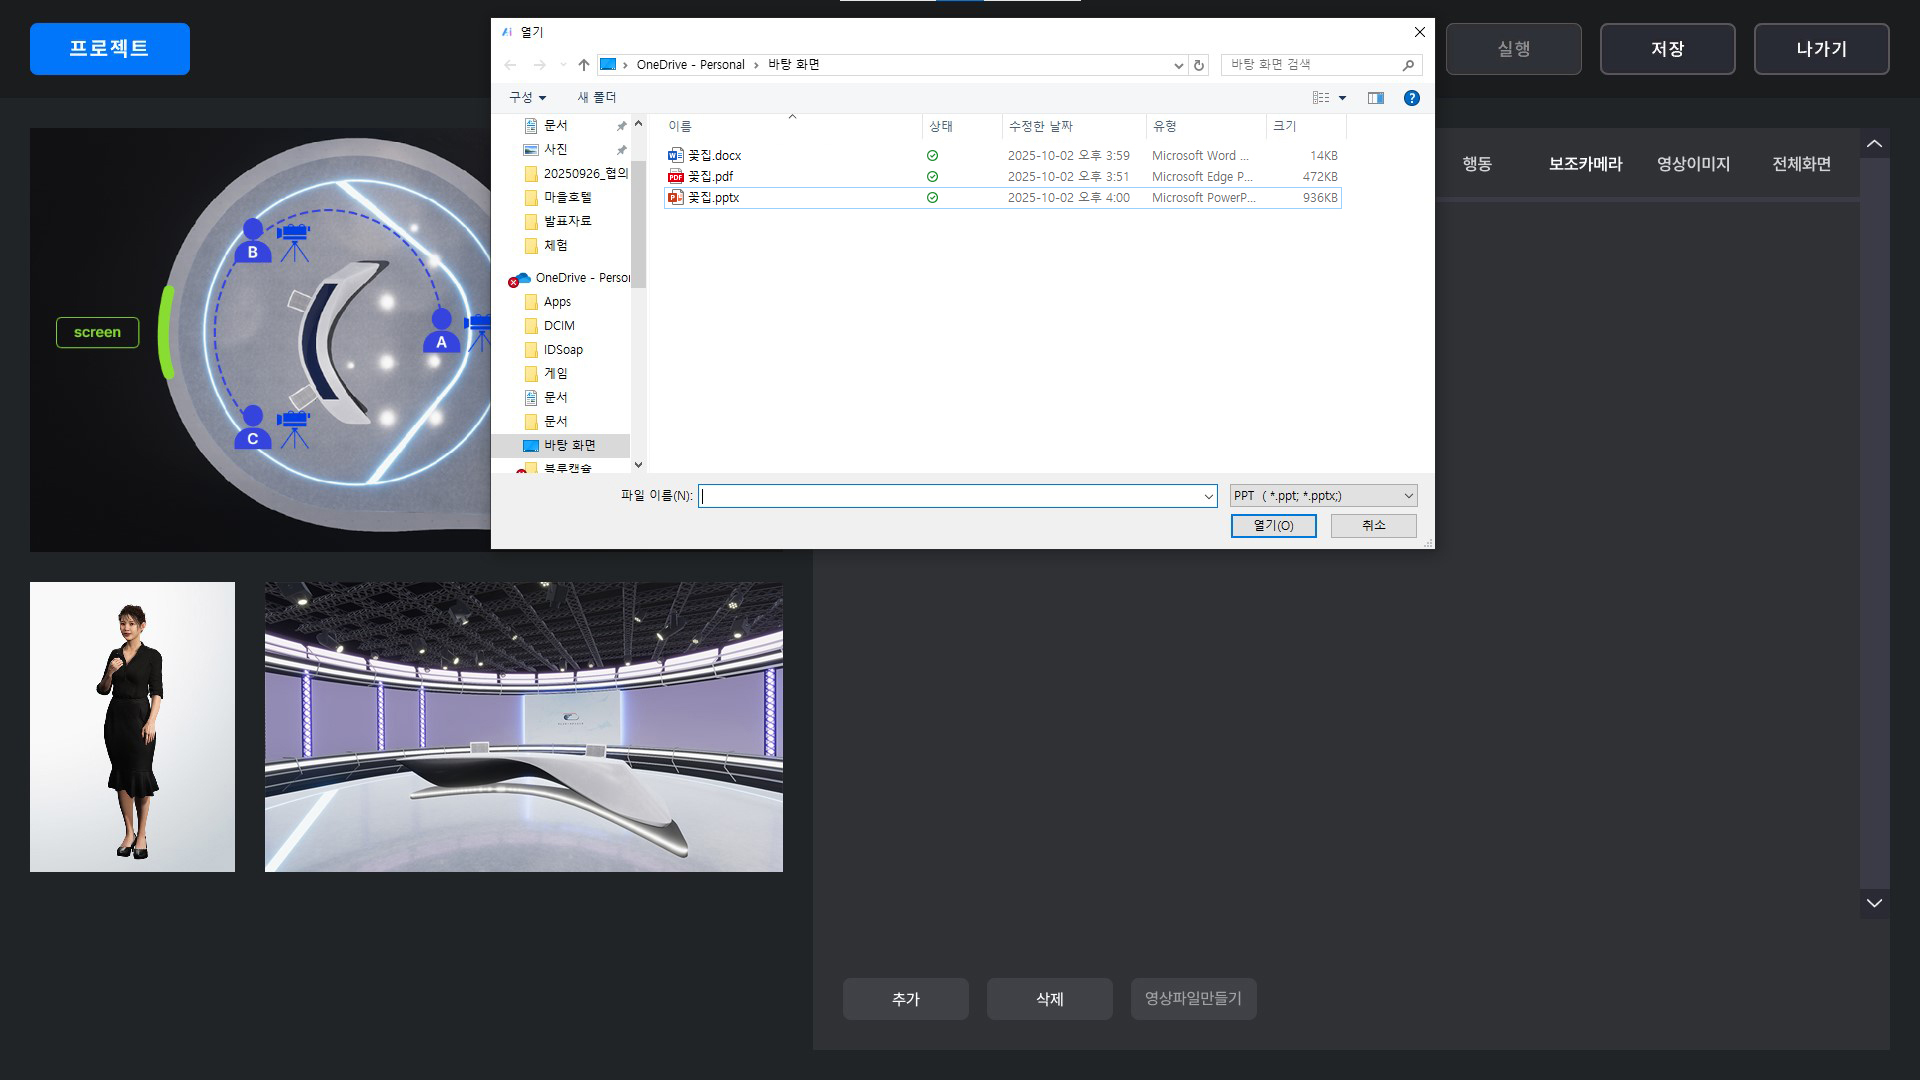This screenshot has height=1080, width=1920.
Task: Click the presenter avatar thumbnail
Action: (132, 727)
